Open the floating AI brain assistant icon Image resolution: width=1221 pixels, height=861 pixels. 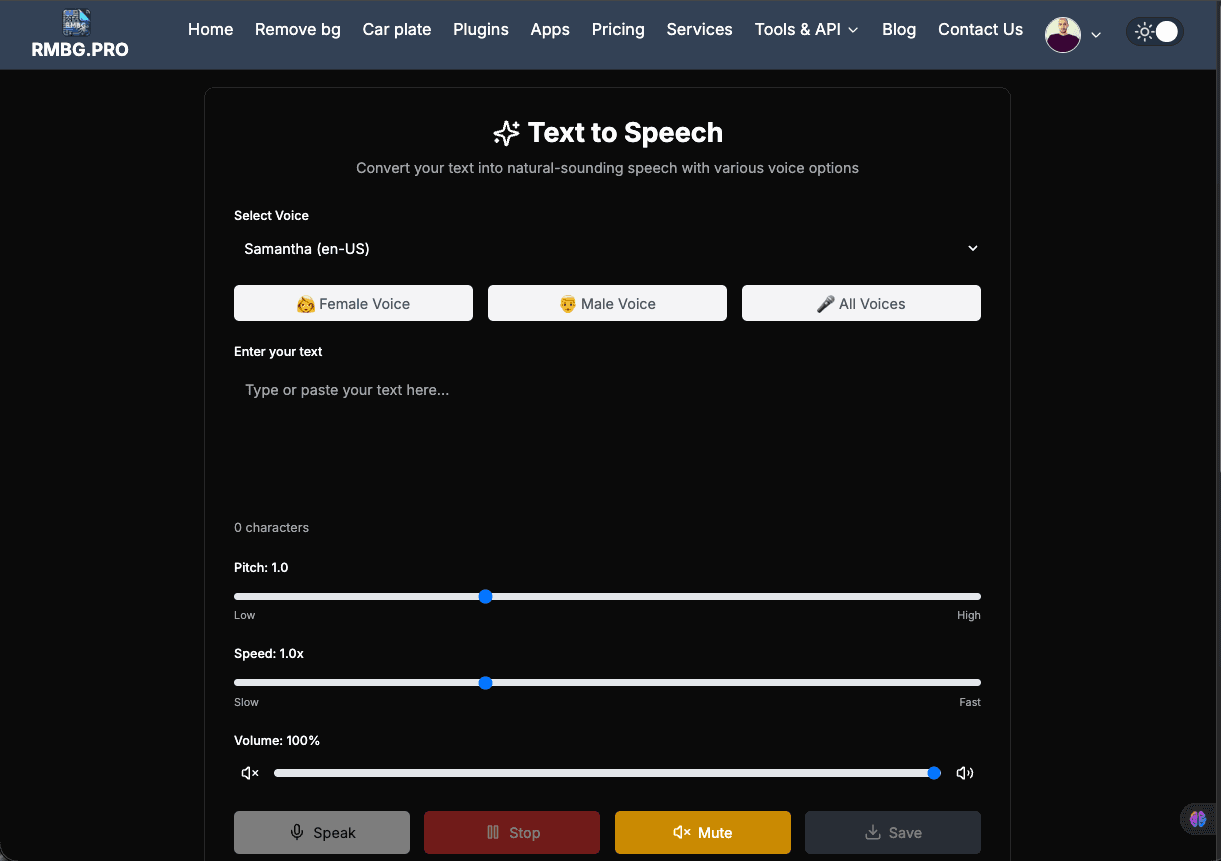coord(1198,818)
